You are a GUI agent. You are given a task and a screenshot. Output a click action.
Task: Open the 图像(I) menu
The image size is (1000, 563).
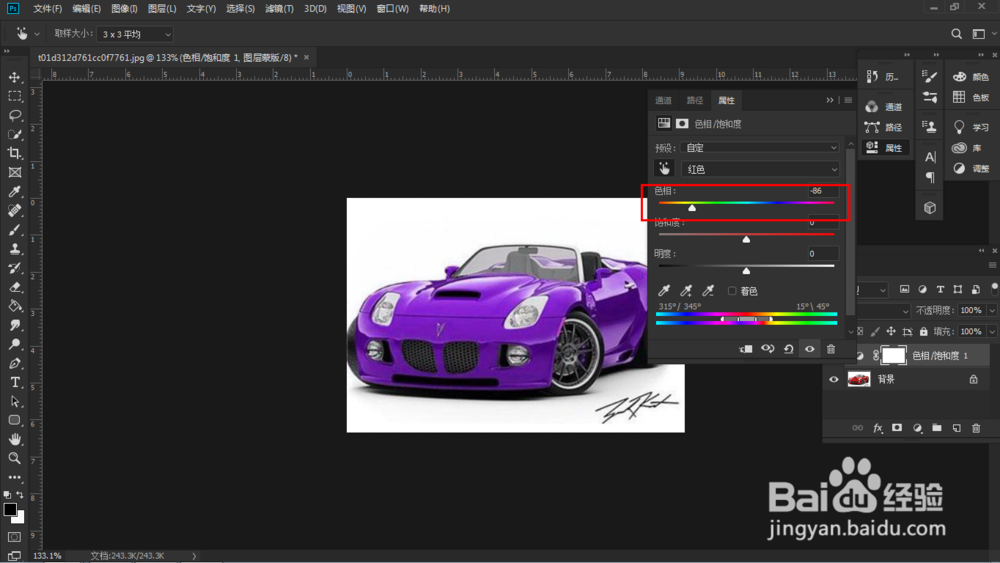(x=124, y=9)
